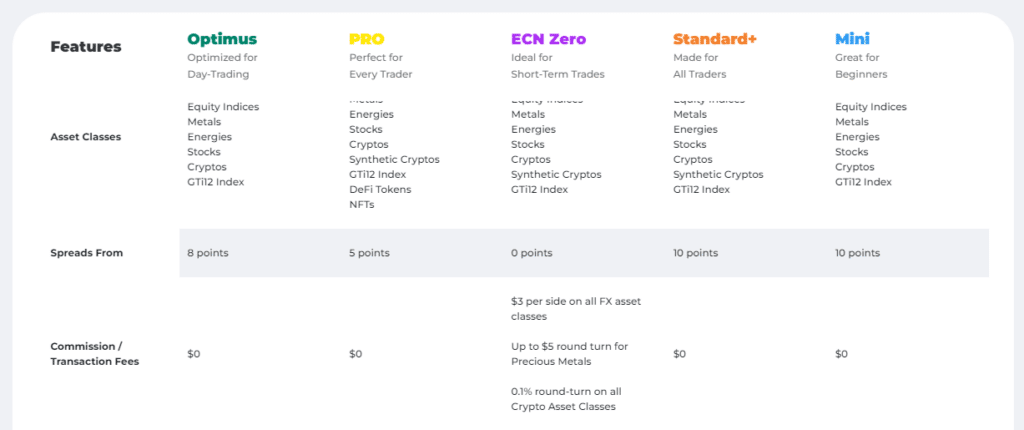Click NFTs in PRO asset list
This screenshot has height=430, width=1024.
(361, 205)
